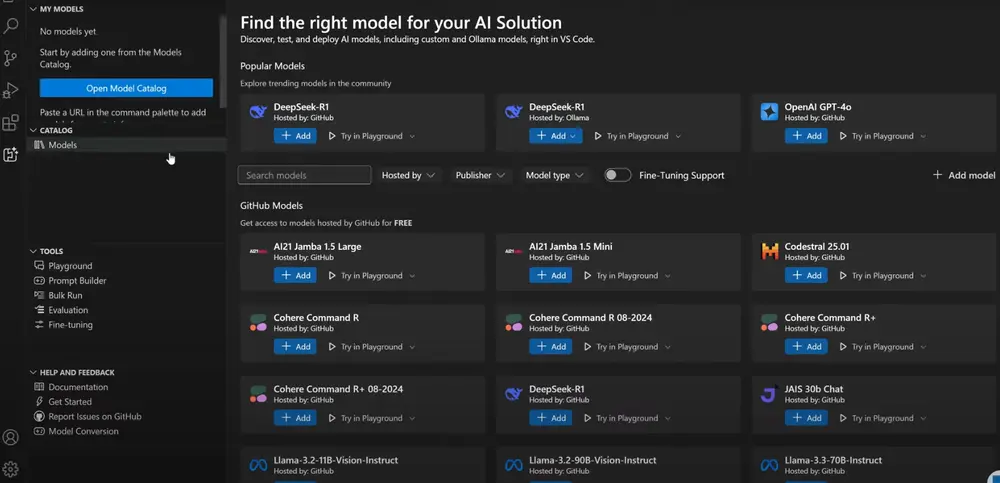
Task: Click AI21 Jamba 1.5 Large logo
Action: point(258,251)
